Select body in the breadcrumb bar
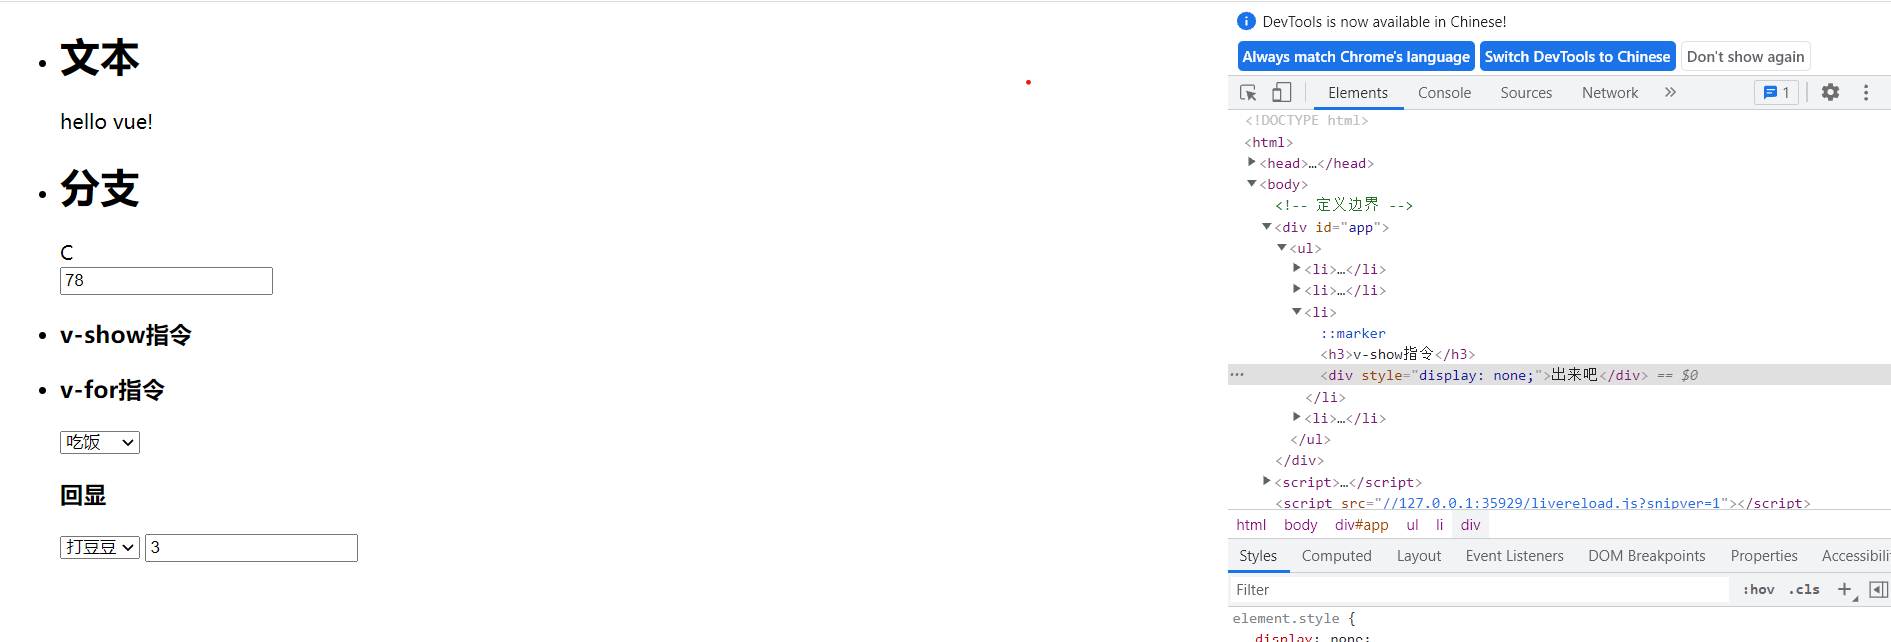The height and width of the screenshot is (642, 1891). [1300, 525]
